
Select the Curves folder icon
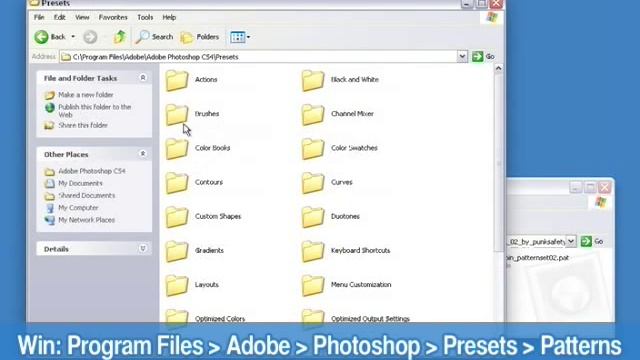click(x=313, y=182)
